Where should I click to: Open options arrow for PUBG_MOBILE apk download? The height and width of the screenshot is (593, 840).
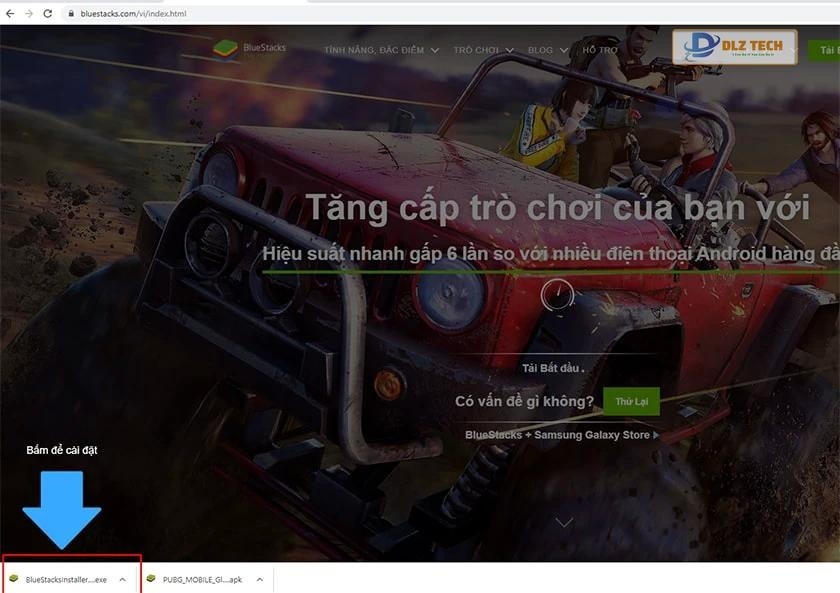coord(259,579)
